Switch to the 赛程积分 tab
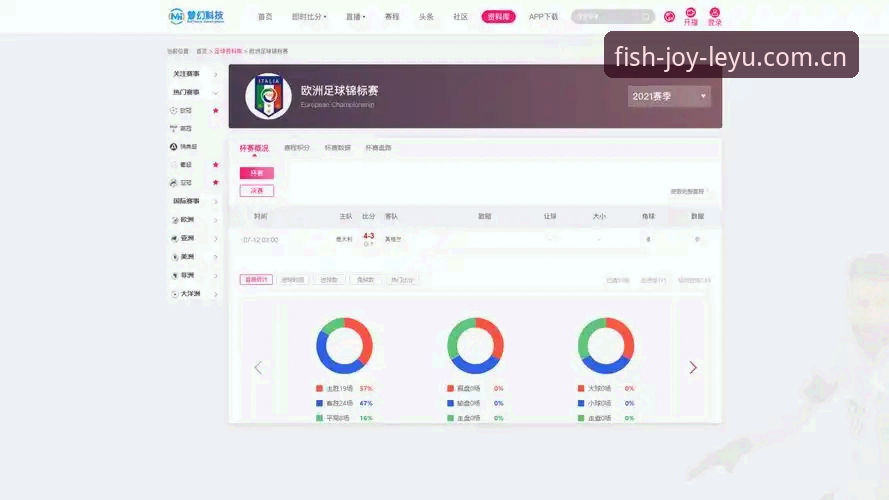Screen dimensions: 889x500 tap(297, 148)
